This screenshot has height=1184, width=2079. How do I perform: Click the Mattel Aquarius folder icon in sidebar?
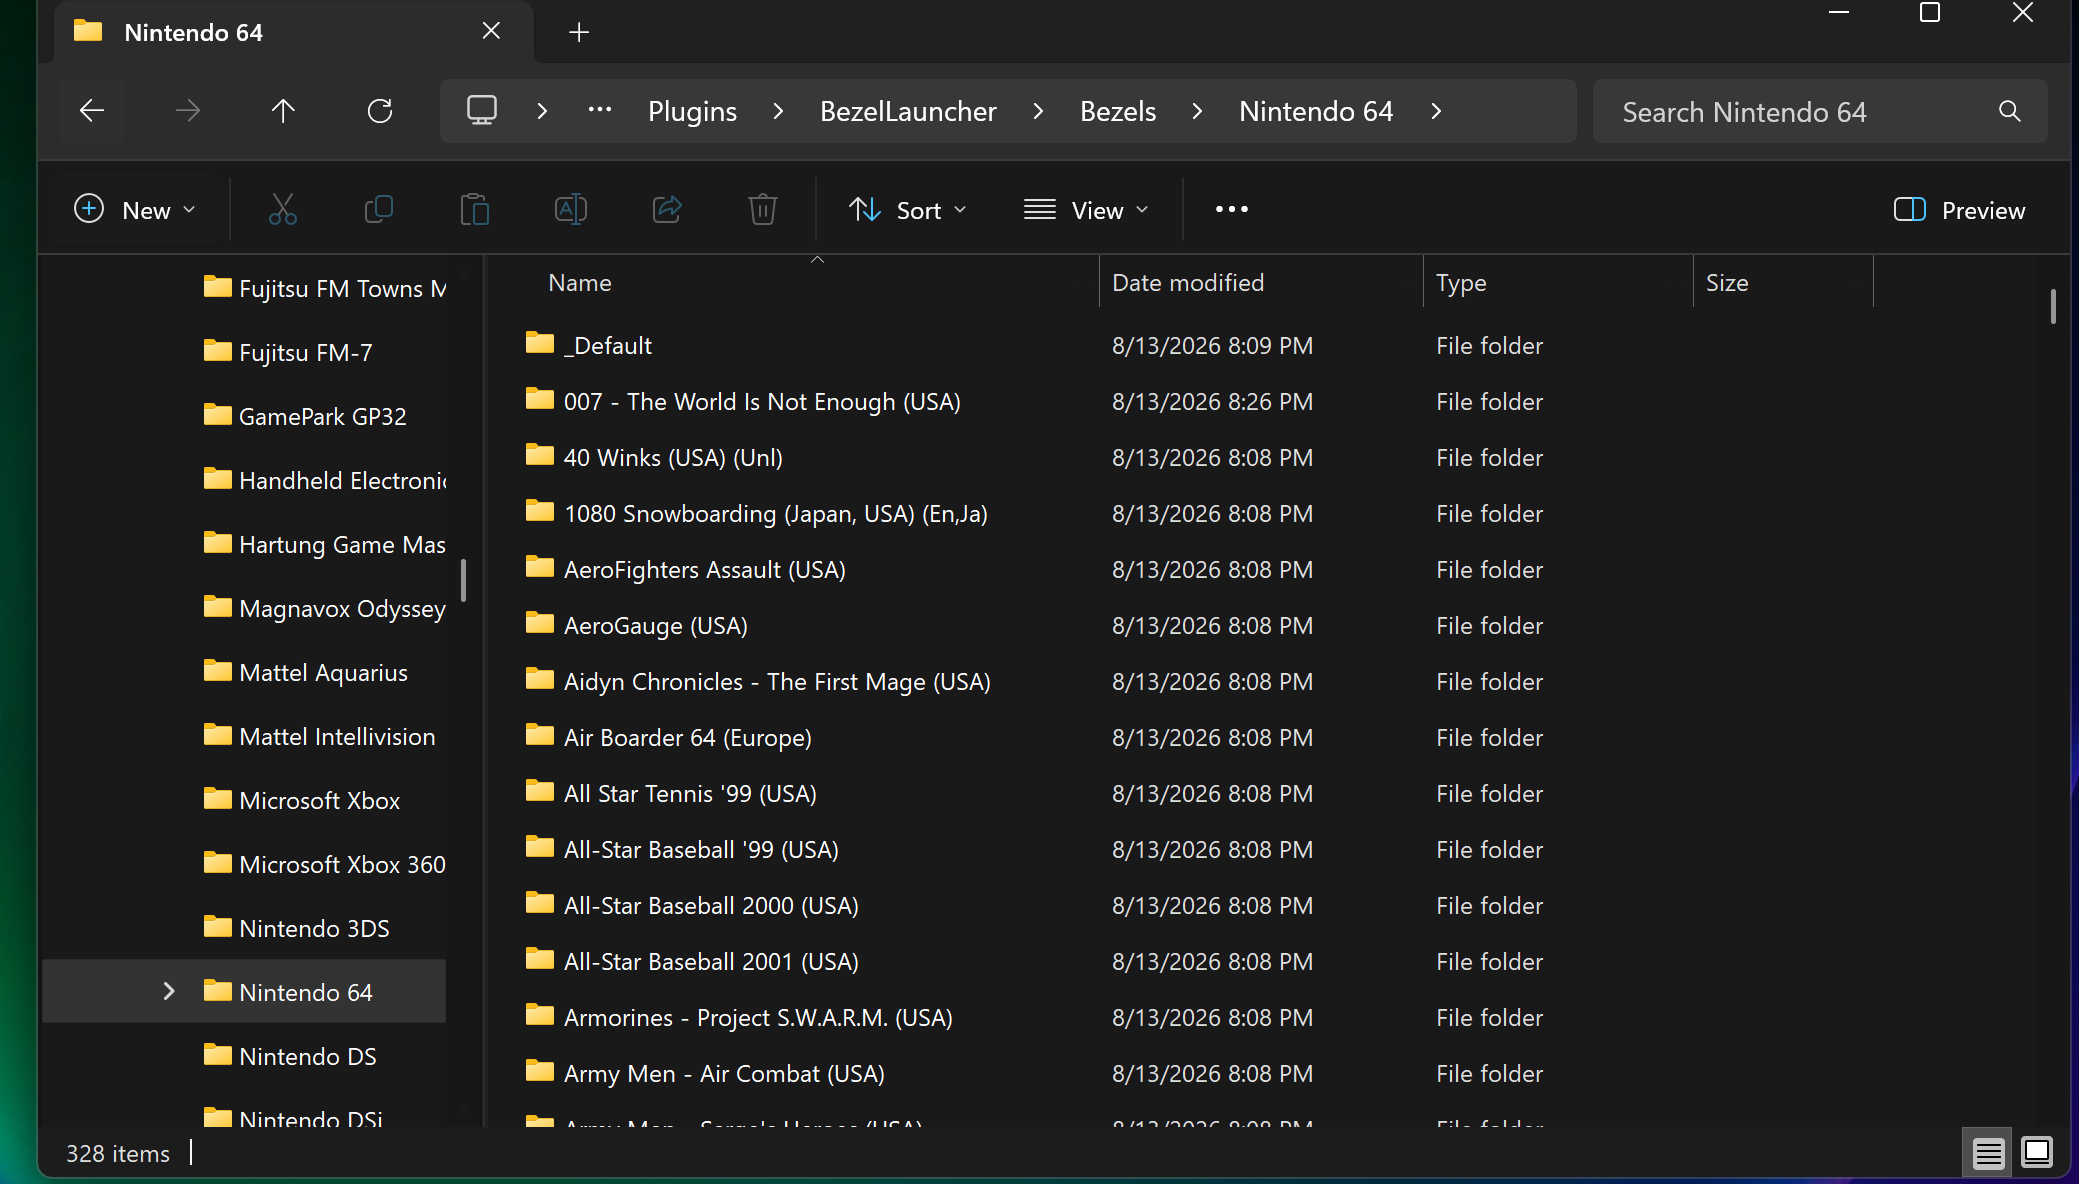pos(217,671)
